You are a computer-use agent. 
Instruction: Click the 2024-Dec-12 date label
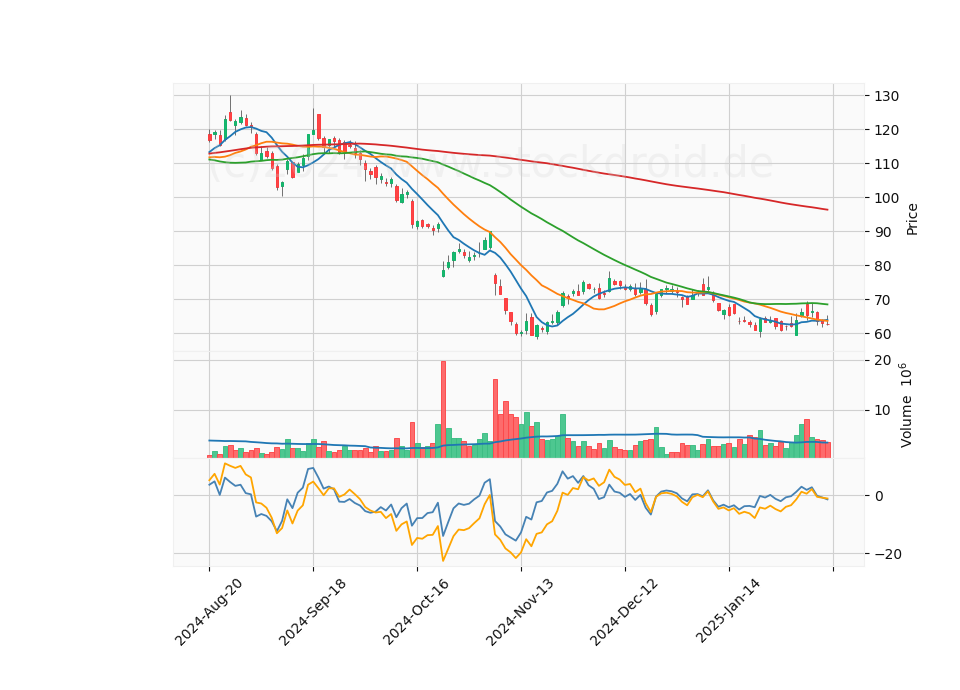click(624, 612)
